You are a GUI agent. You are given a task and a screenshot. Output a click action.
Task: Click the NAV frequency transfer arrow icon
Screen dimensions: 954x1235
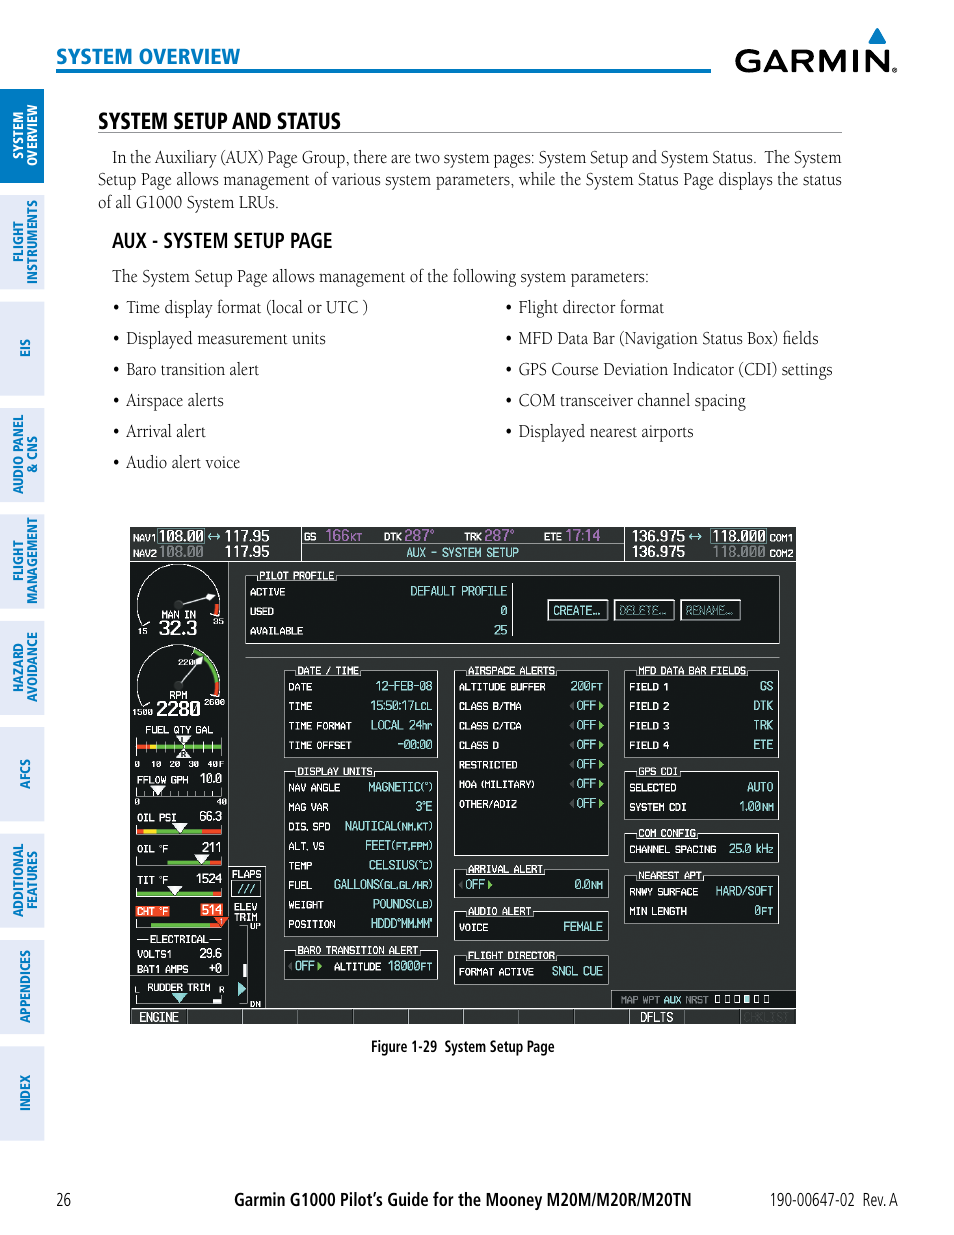point(214,536)
